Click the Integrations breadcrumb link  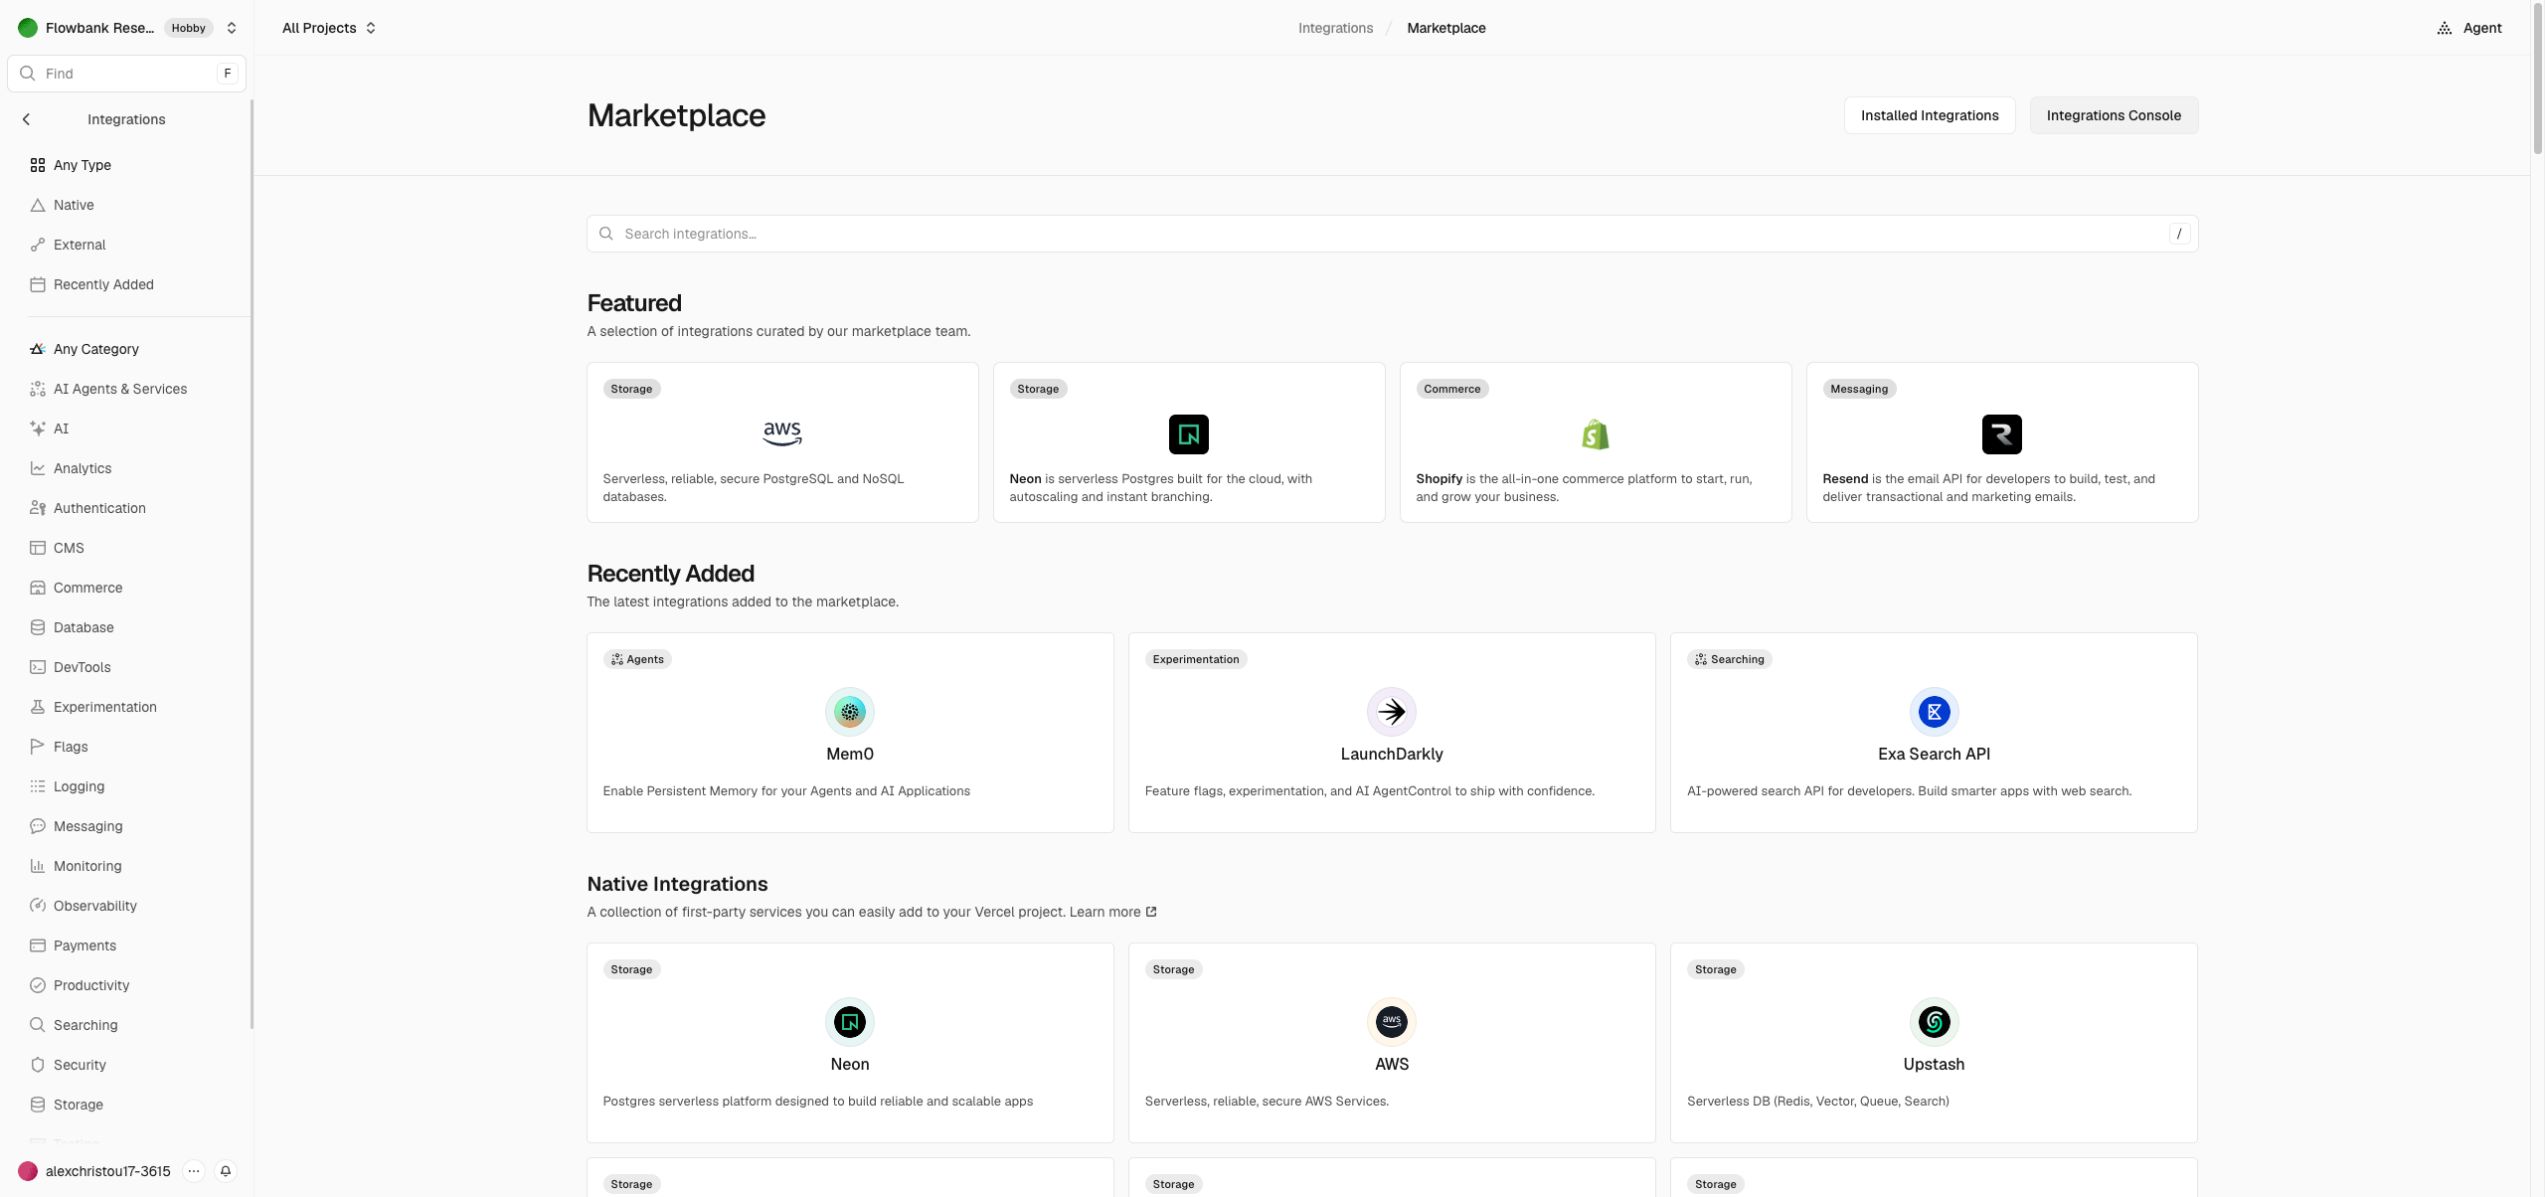point(1335,28)
